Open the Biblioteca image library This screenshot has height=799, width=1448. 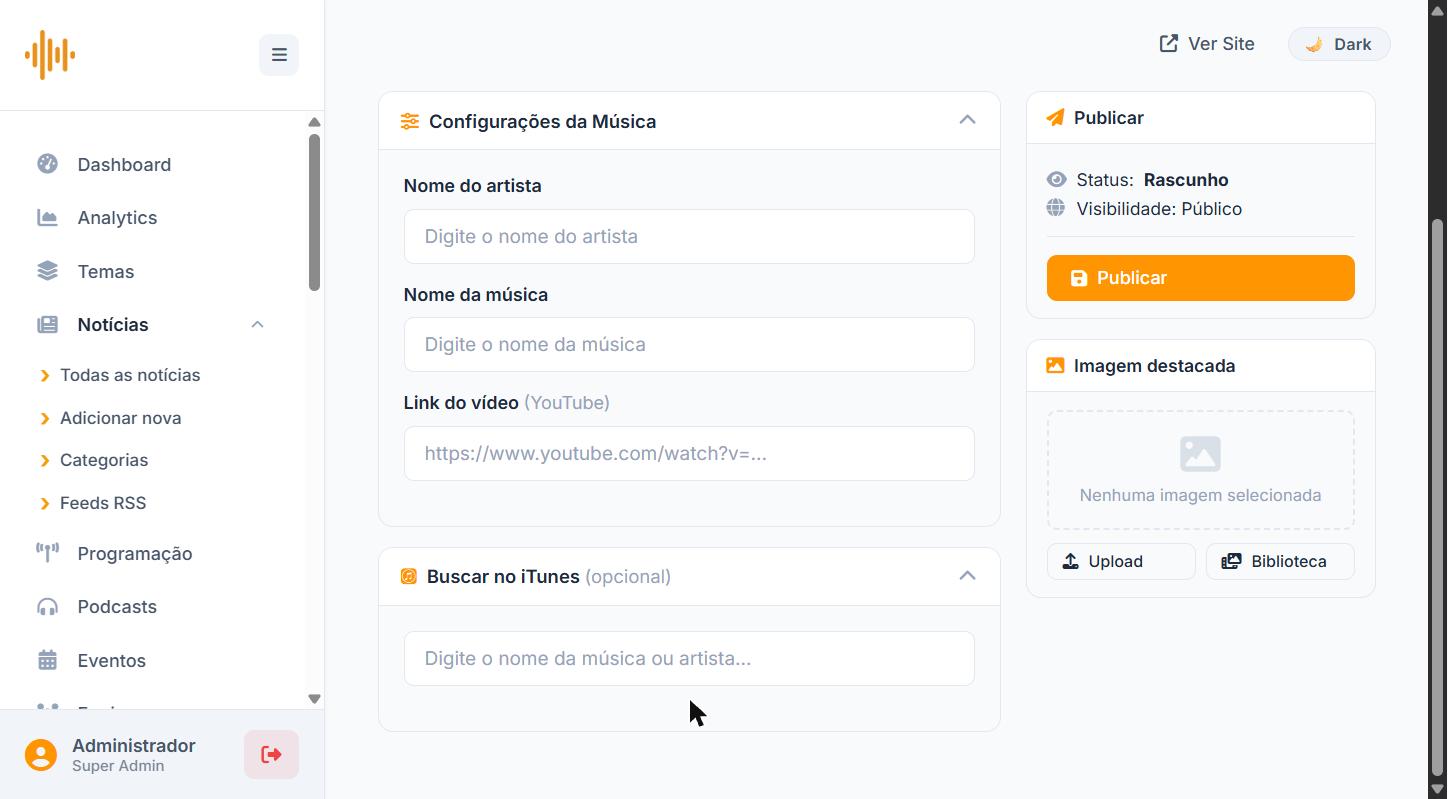click(x=1280, y=561)
